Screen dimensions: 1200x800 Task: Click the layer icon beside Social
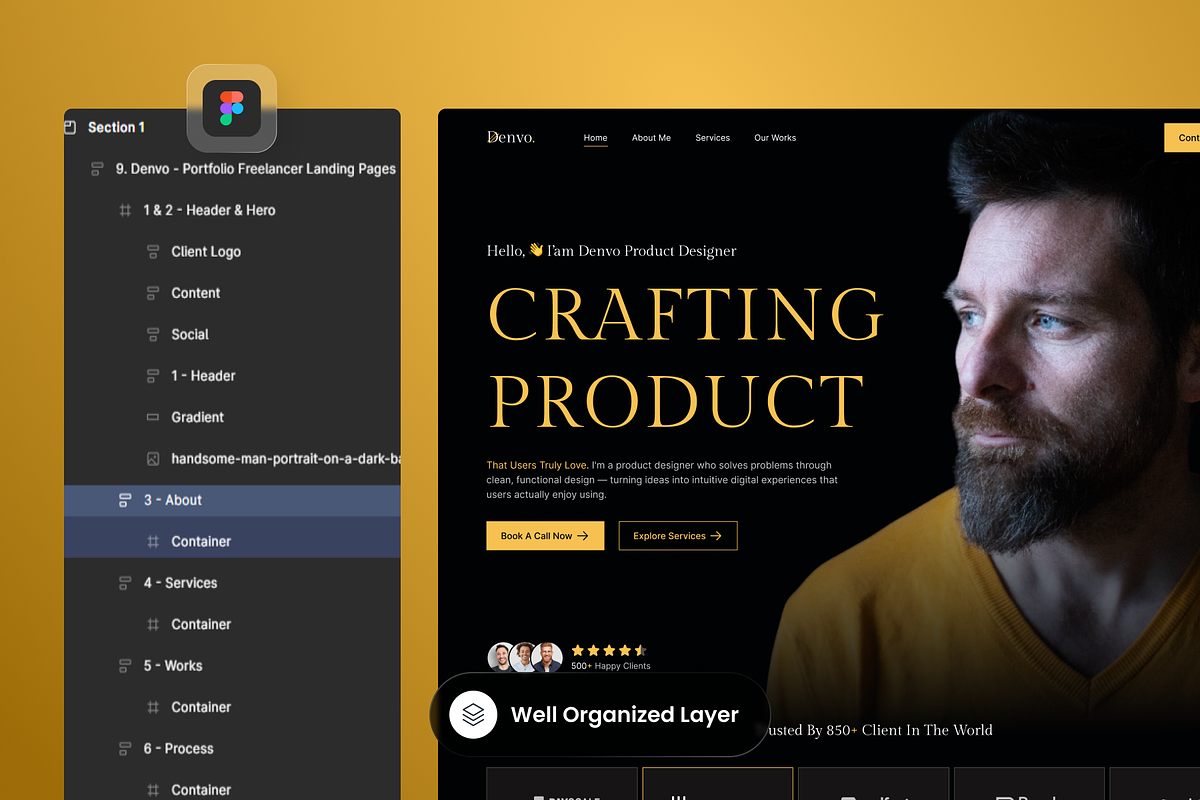(153, 334)
